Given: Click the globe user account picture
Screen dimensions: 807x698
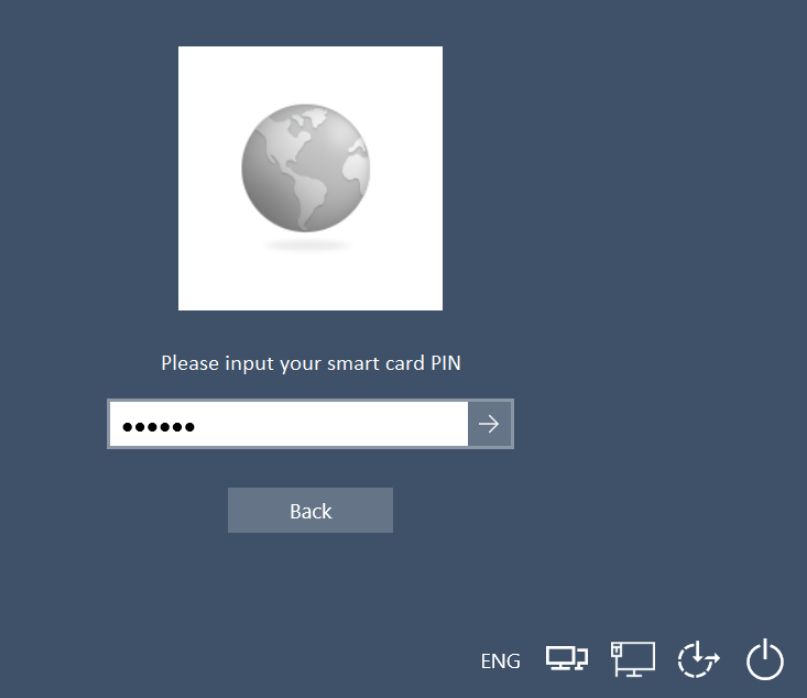Looking at the screenshot, I should (x=310, y=179).
